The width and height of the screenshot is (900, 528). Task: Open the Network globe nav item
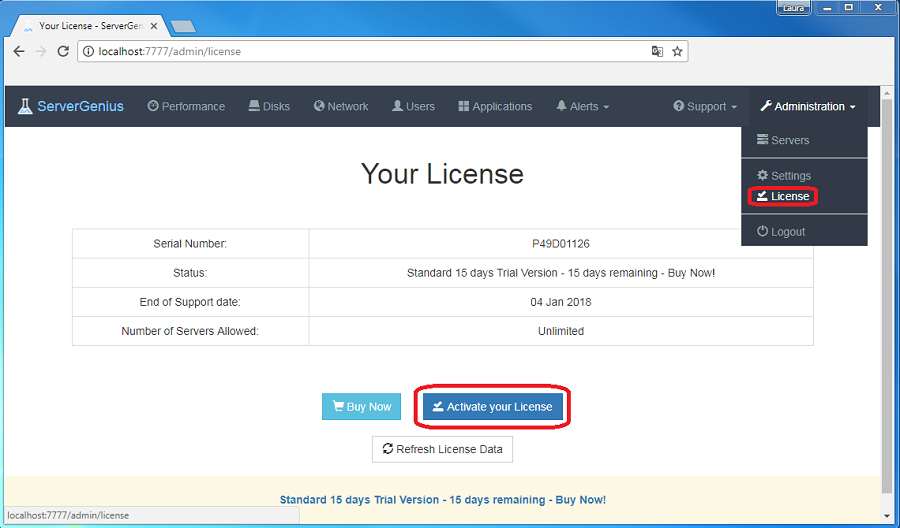tap(341, 106)
